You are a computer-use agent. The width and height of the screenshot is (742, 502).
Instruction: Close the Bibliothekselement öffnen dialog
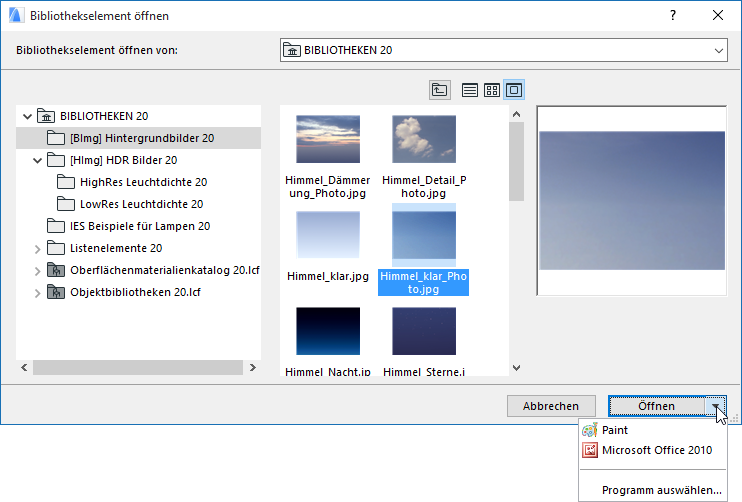click(718, 16)
